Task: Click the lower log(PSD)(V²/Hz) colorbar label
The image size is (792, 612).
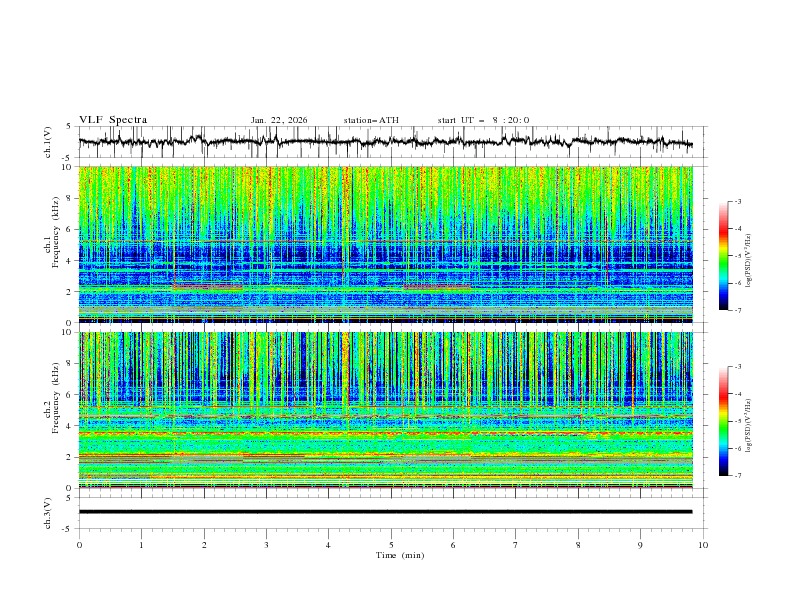Action: click(748, 426)
